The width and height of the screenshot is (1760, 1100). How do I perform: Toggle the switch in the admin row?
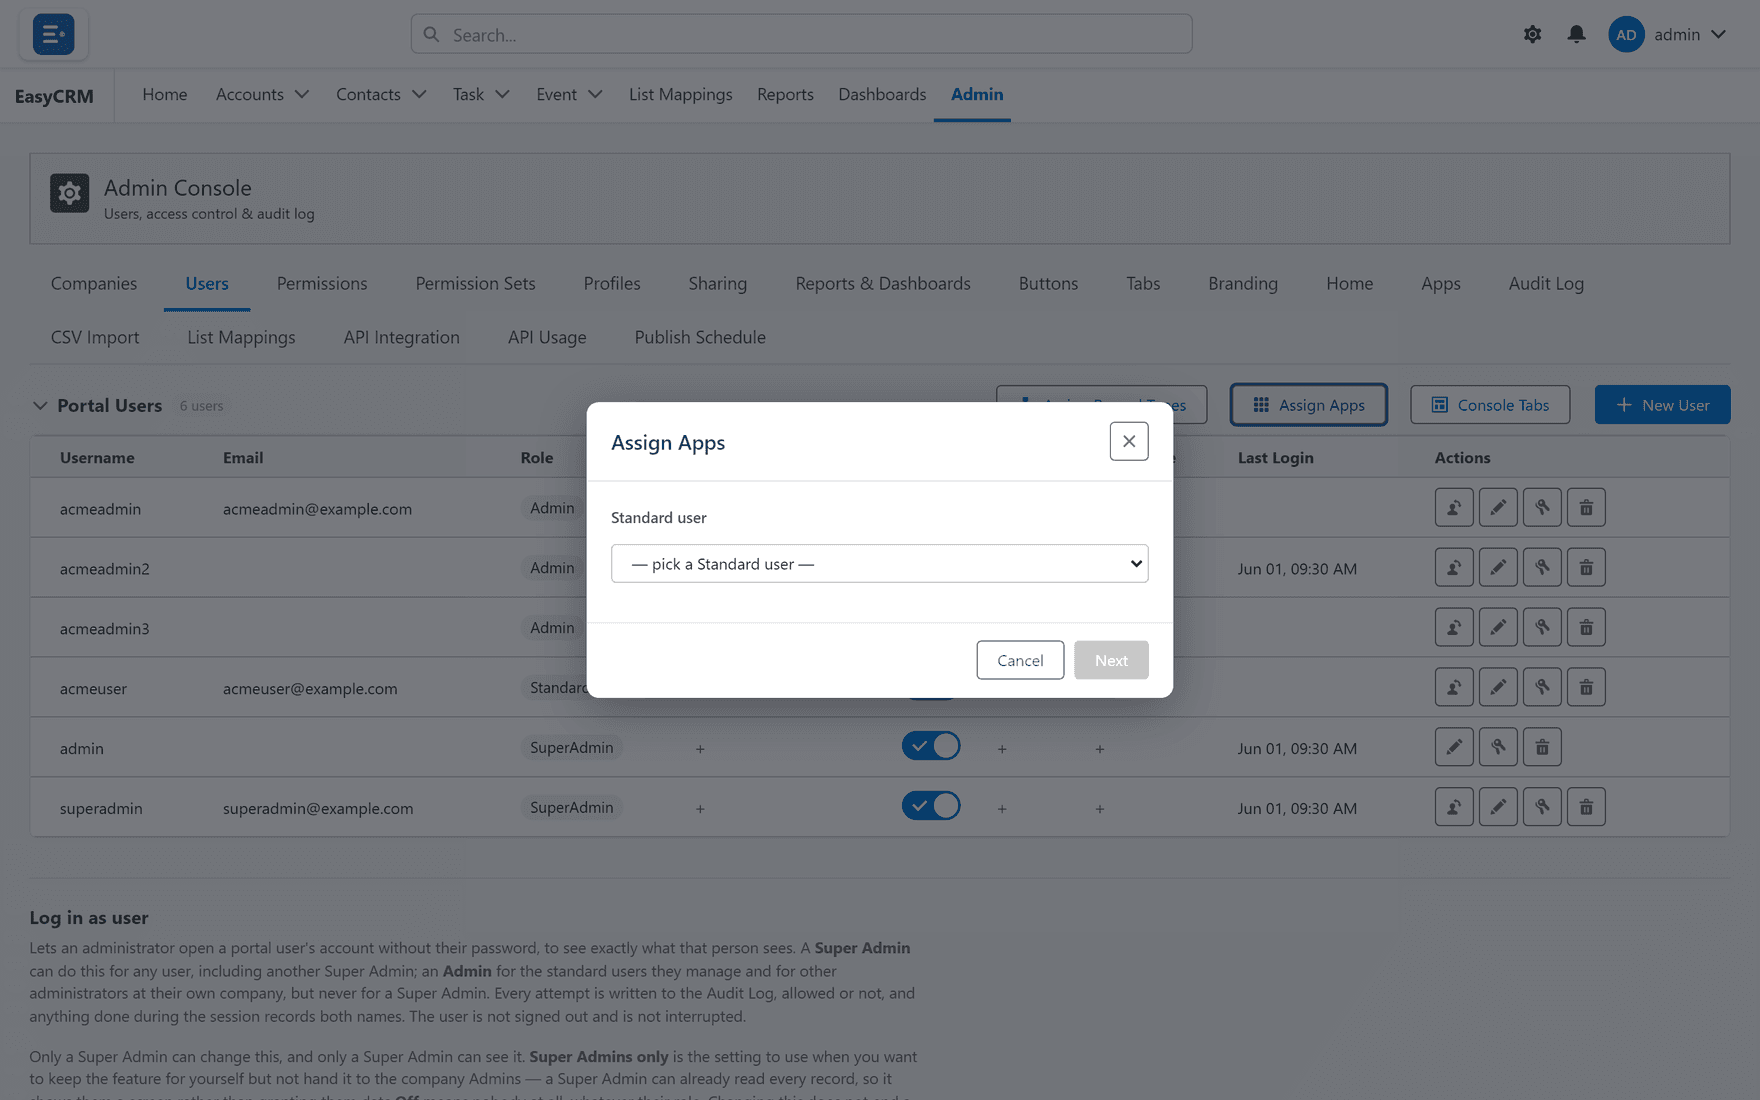click(x=931, y=746)
